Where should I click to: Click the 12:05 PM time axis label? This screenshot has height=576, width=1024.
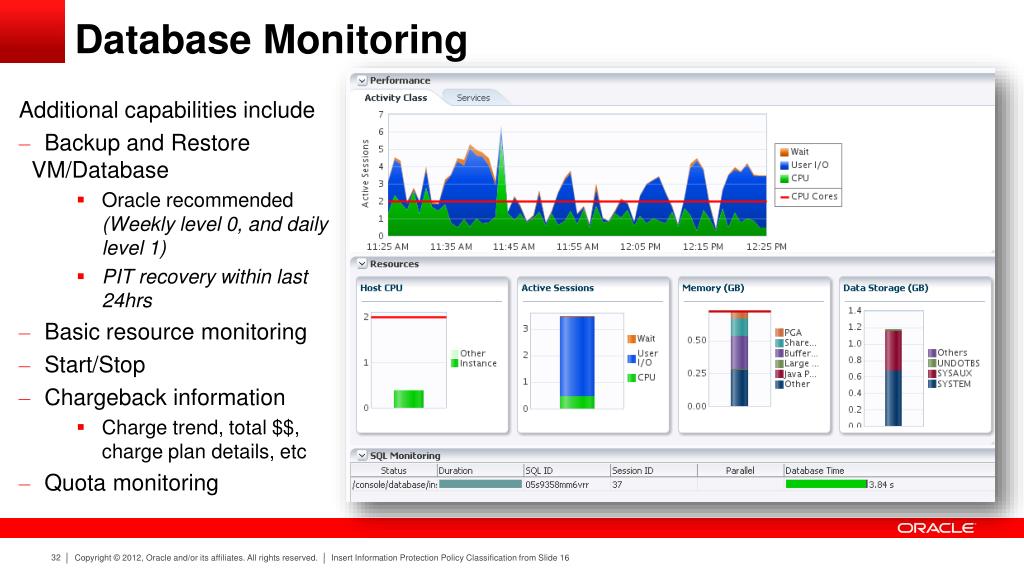coord(640,247)
